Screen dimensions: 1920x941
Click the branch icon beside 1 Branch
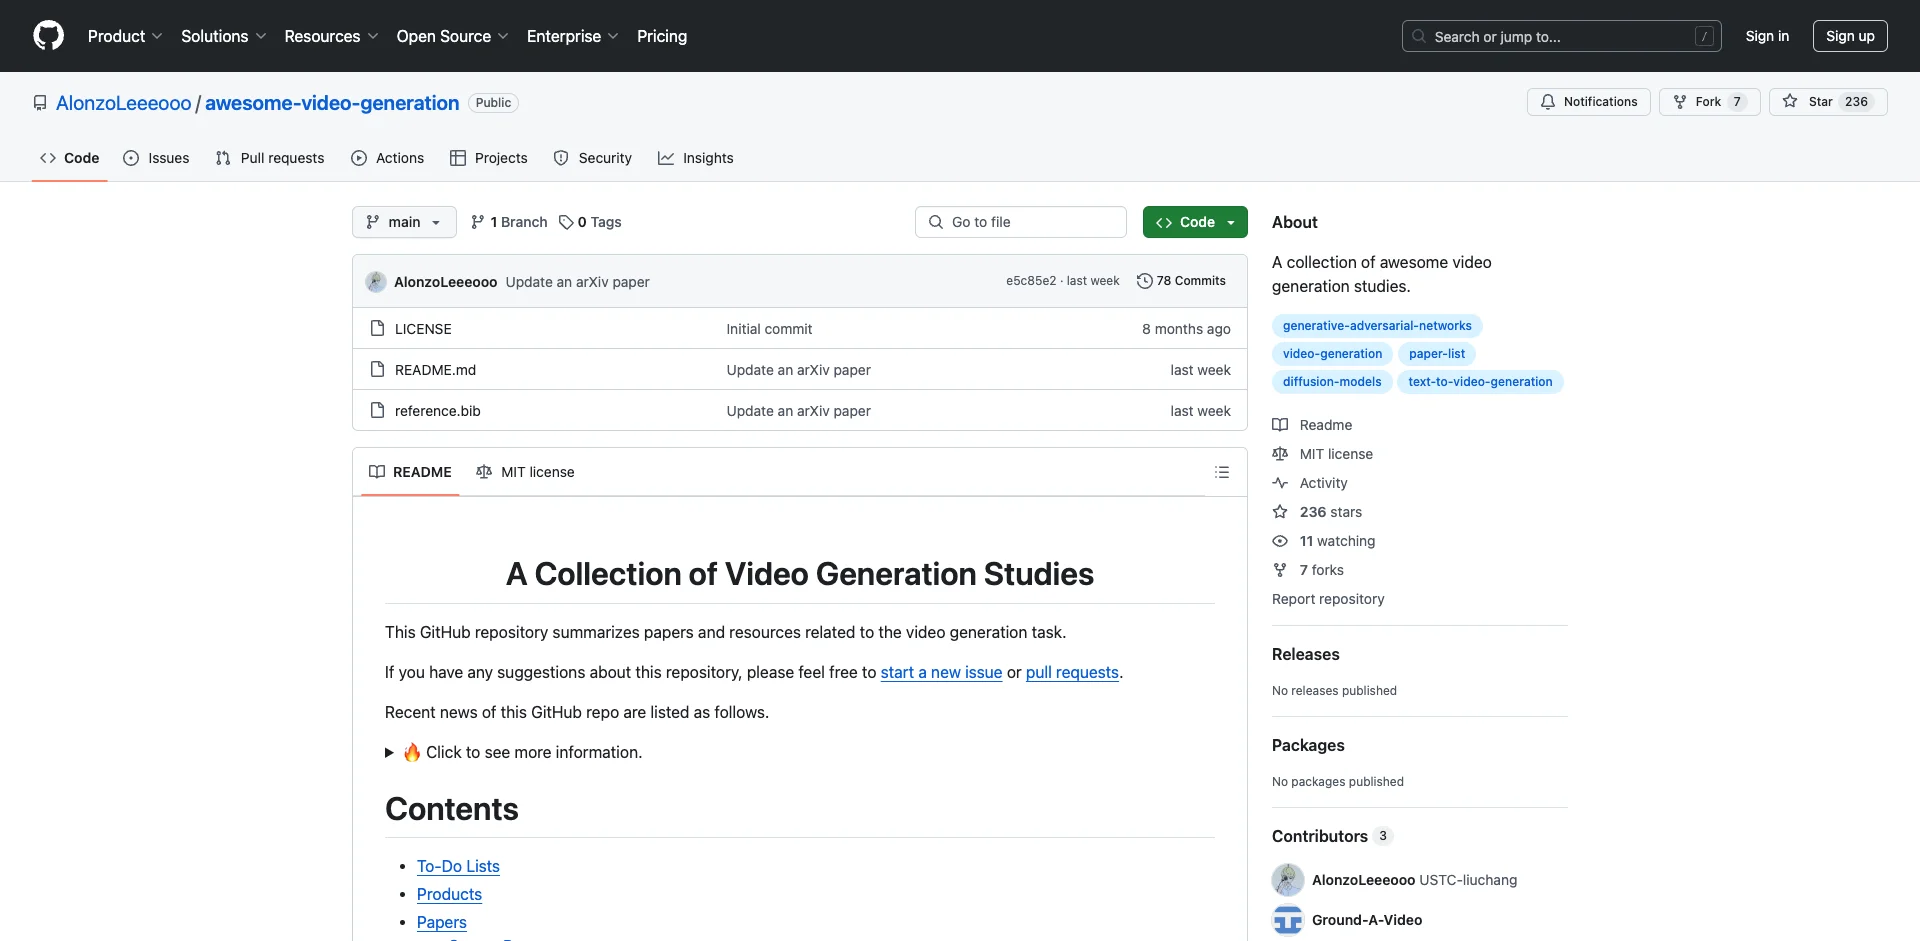pyautogui.click(x=478, y=222)
